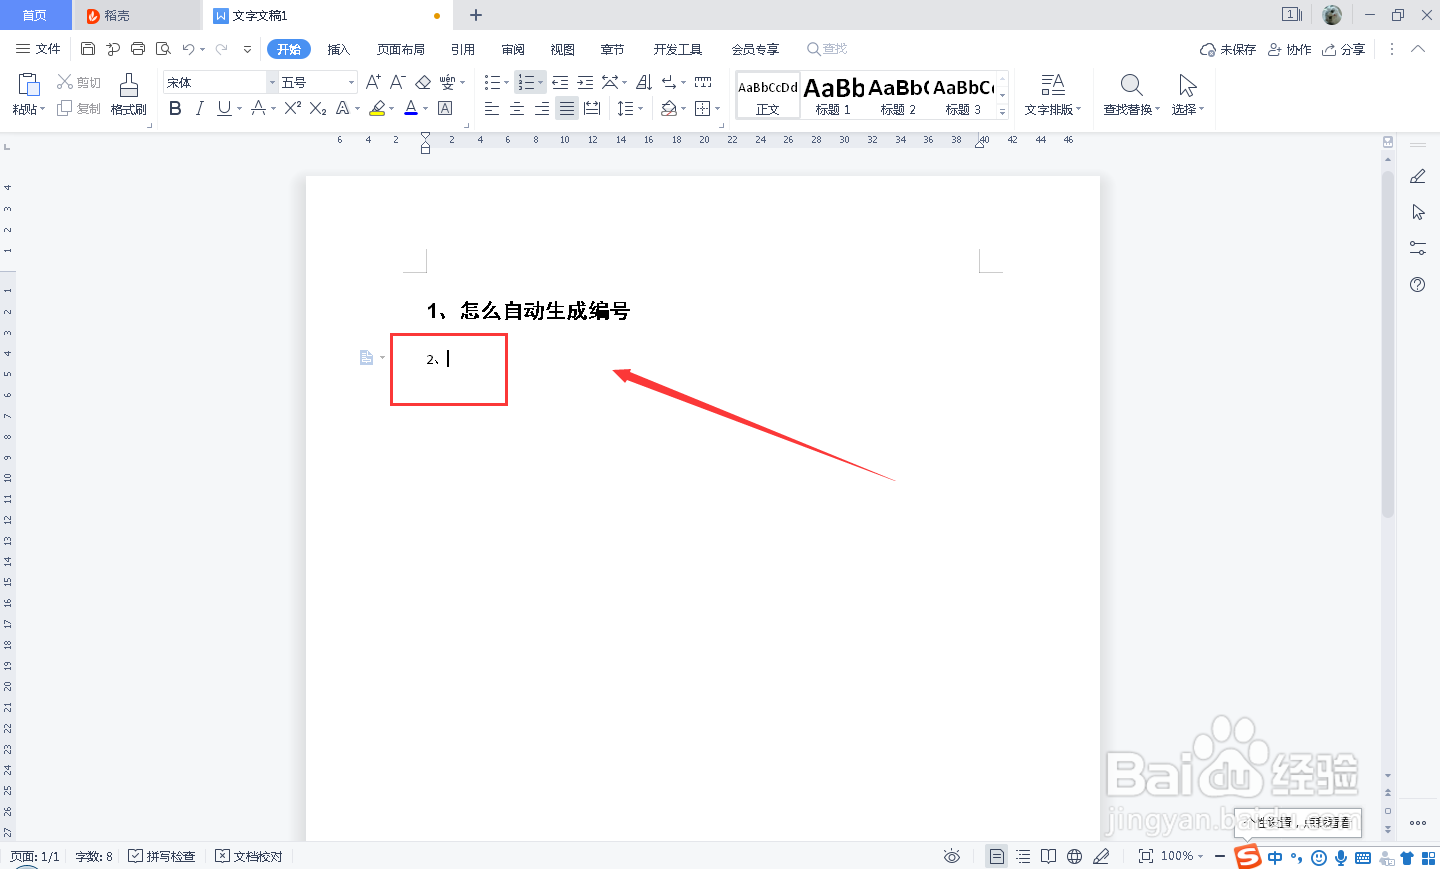Open Find and Replace (查找替换)
The image size is (1440, 869).
pos(1129,95)
